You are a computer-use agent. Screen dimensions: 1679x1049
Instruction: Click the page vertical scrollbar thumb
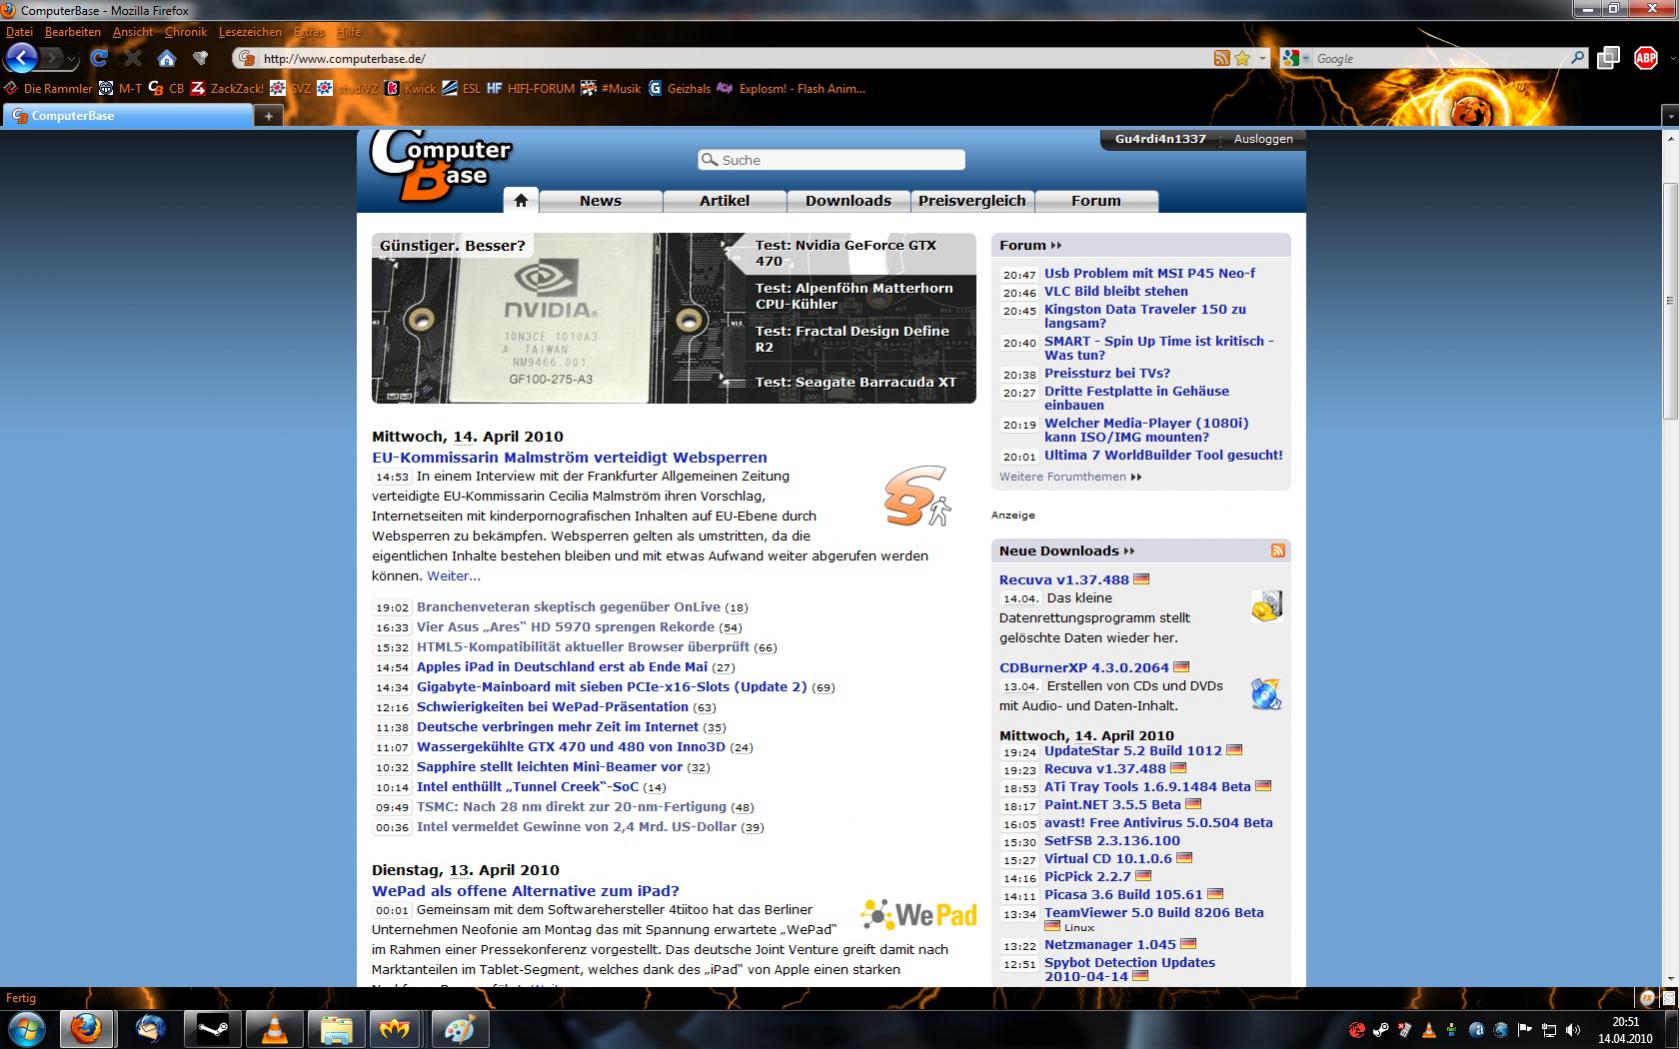click(x=1670, y=300)
